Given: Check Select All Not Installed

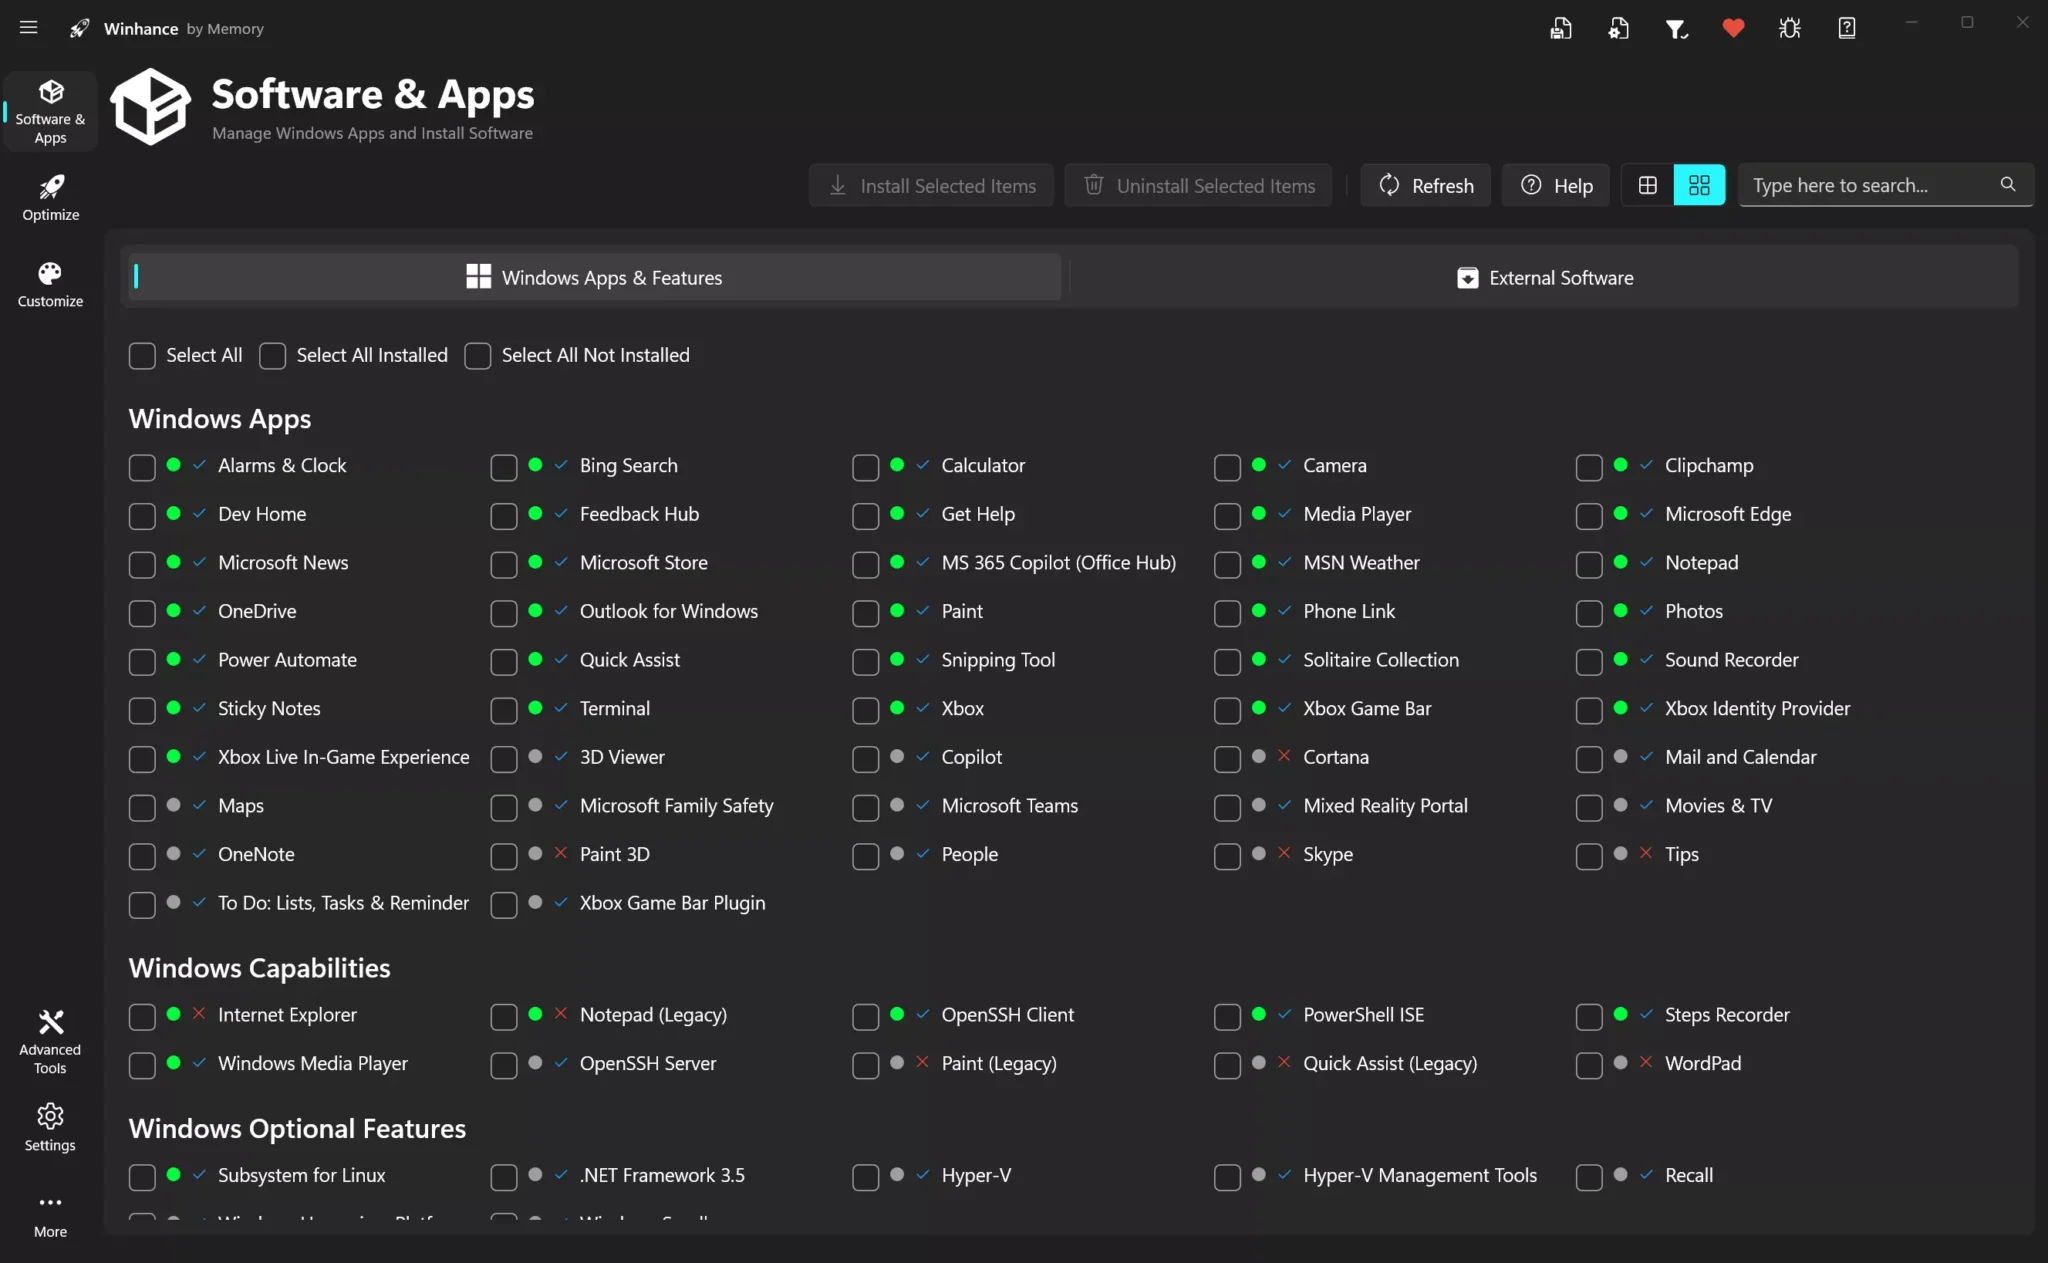Looking at the screenshot, I should (477, 356).
